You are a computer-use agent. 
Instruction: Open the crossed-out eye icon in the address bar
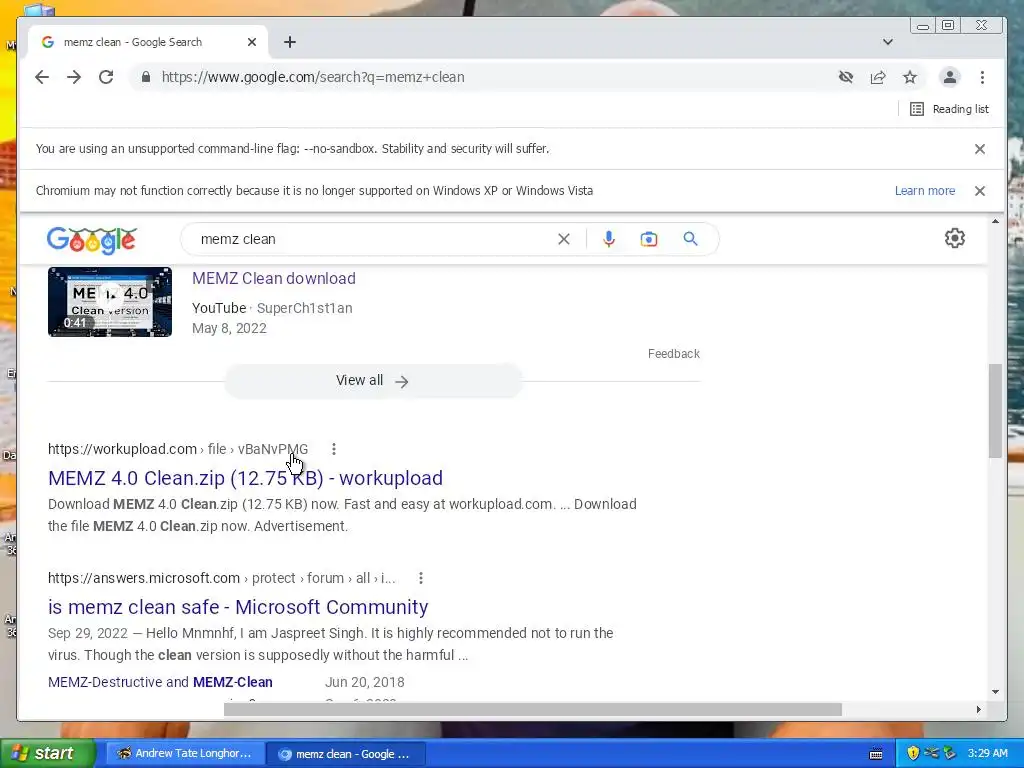click(x=846, y=77)
